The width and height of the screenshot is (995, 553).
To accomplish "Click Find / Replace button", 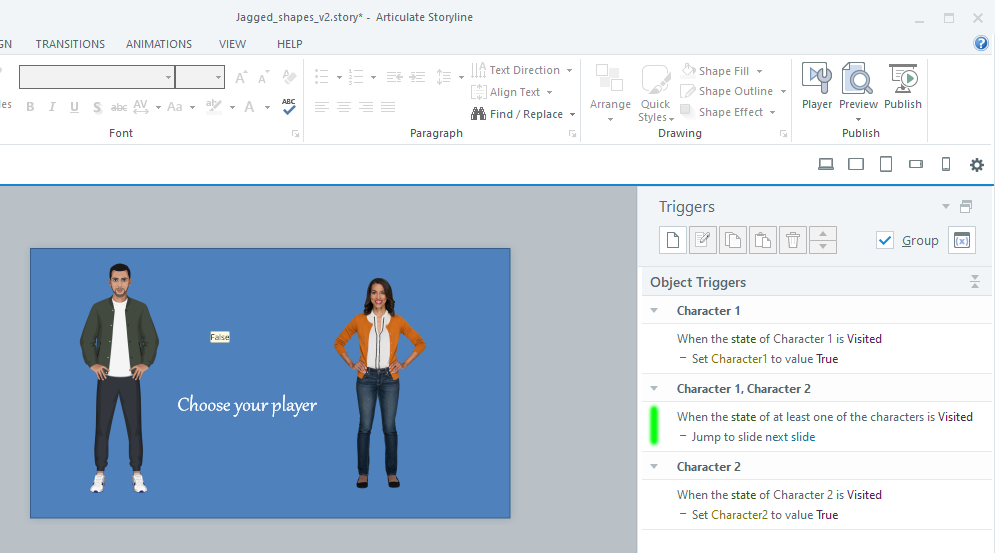I will coord(524,114).
